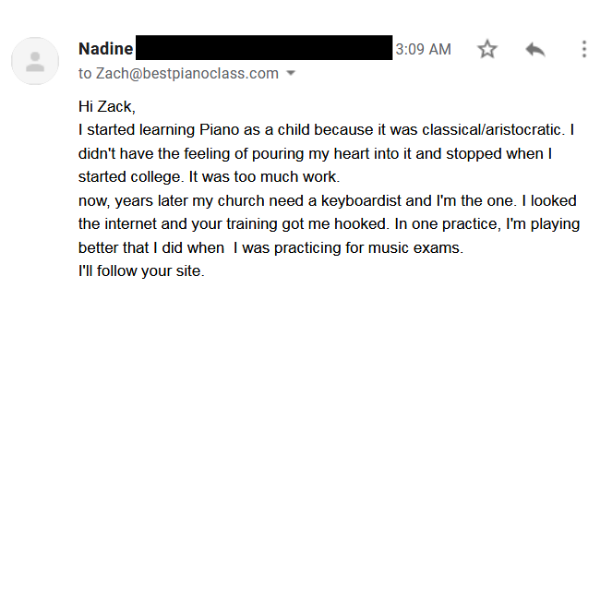Click the blacked-out sender address bar
Screen dimensions: 600x600
click(264, 48)
